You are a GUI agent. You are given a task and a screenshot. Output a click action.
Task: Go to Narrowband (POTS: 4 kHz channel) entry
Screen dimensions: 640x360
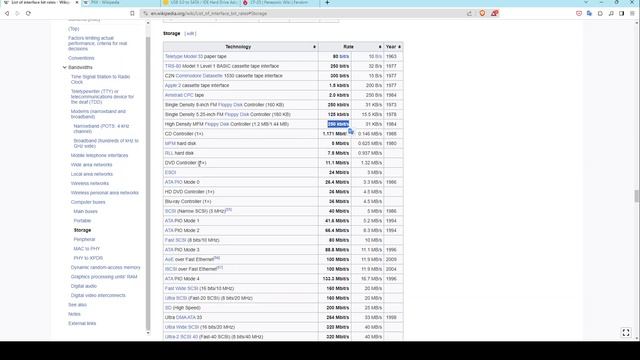101,129
